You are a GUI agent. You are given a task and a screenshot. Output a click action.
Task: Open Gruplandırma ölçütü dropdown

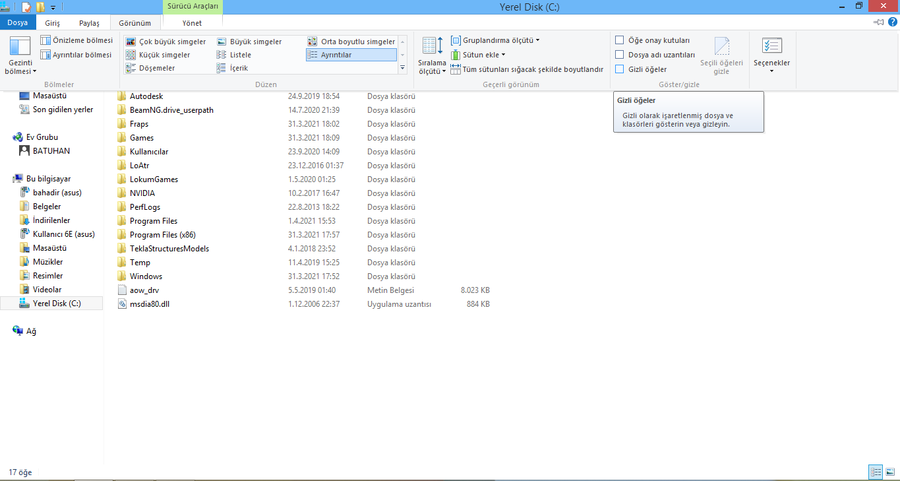coord(495,41)
